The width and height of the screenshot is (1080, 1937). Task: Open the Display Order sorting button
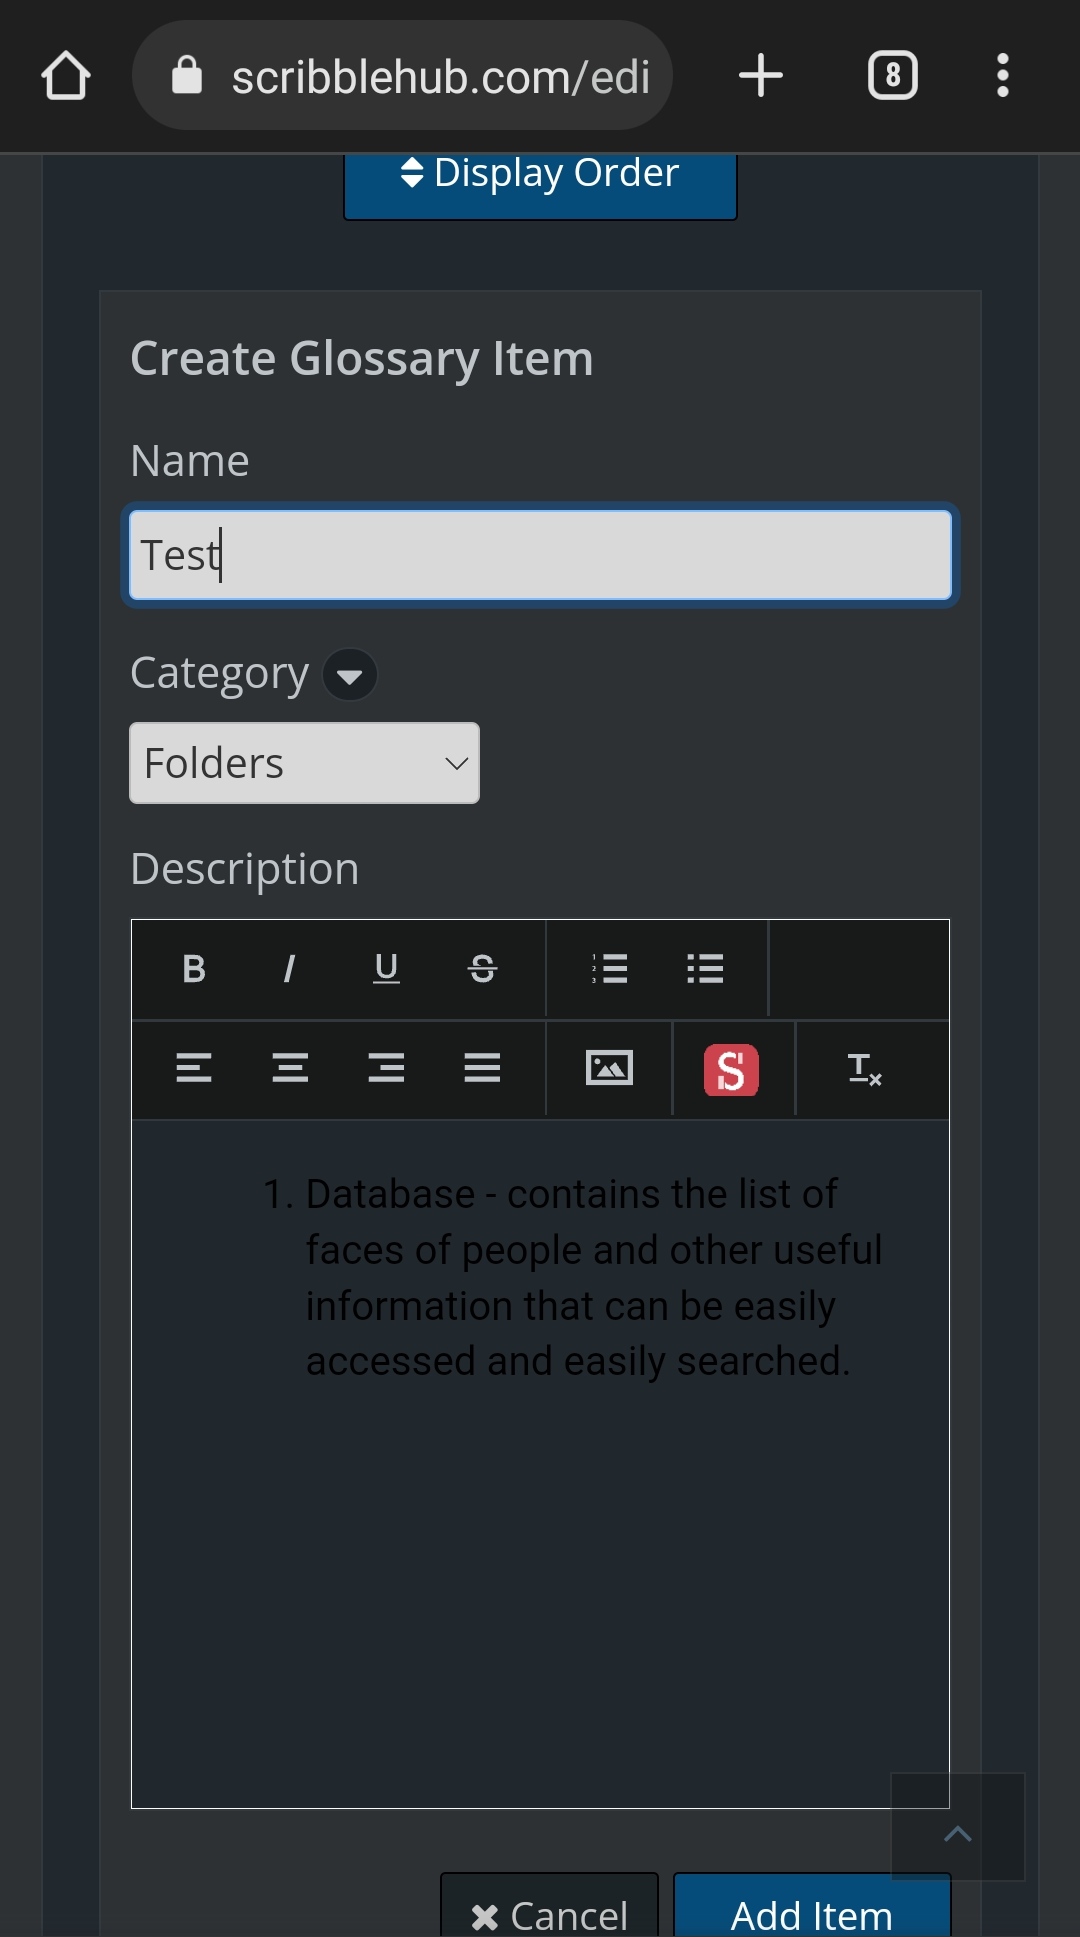click(540, 180)
